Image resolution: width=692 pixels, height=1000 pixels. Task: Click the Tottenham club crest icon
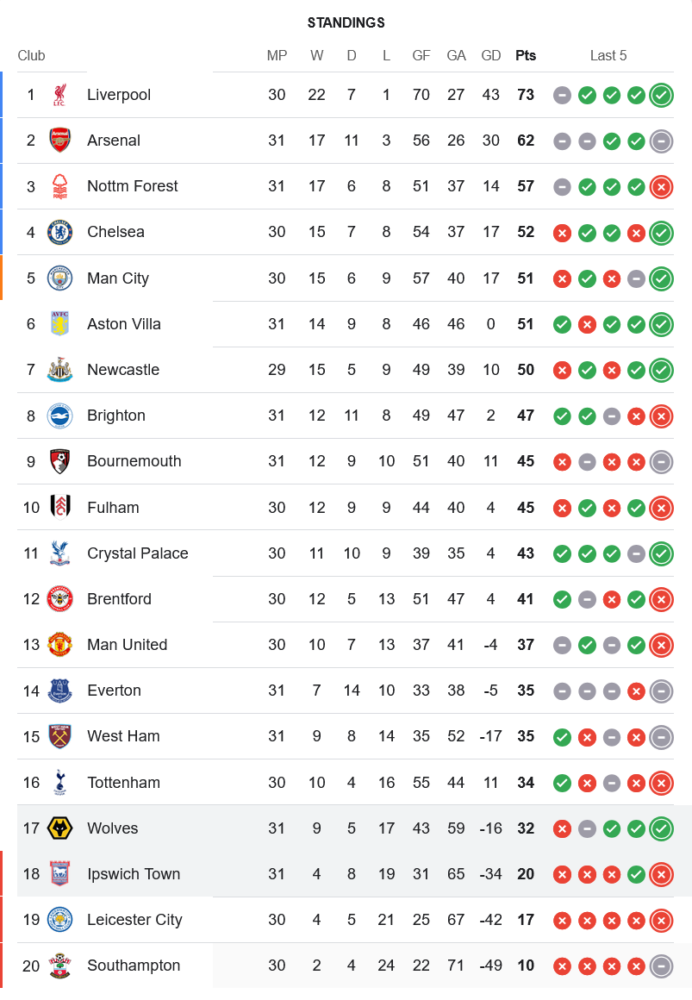click(60, 782)
